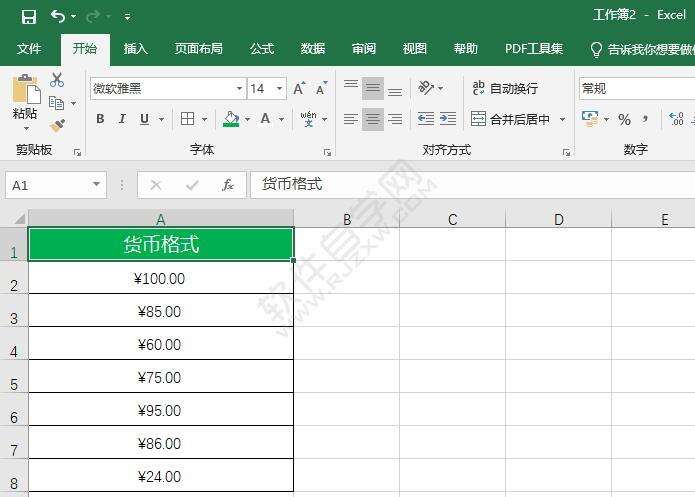Screen dimensions: 695x497
Task: Click the Select All corner triangle
Action: coord(19,219)
